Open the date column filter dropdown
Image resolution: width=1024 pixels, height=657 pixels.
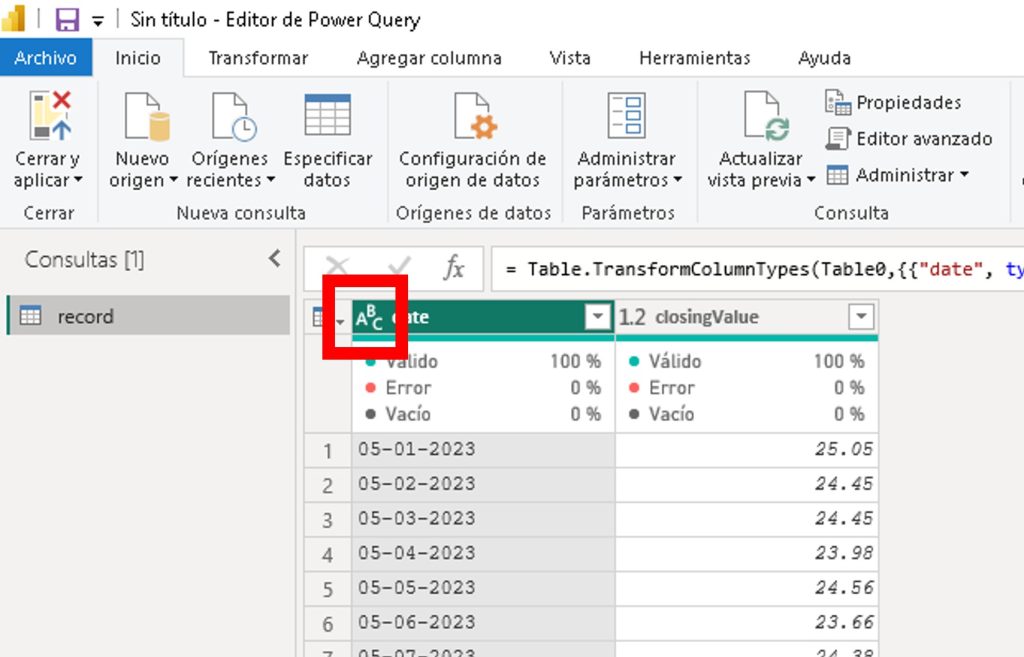tap(597, 318)
